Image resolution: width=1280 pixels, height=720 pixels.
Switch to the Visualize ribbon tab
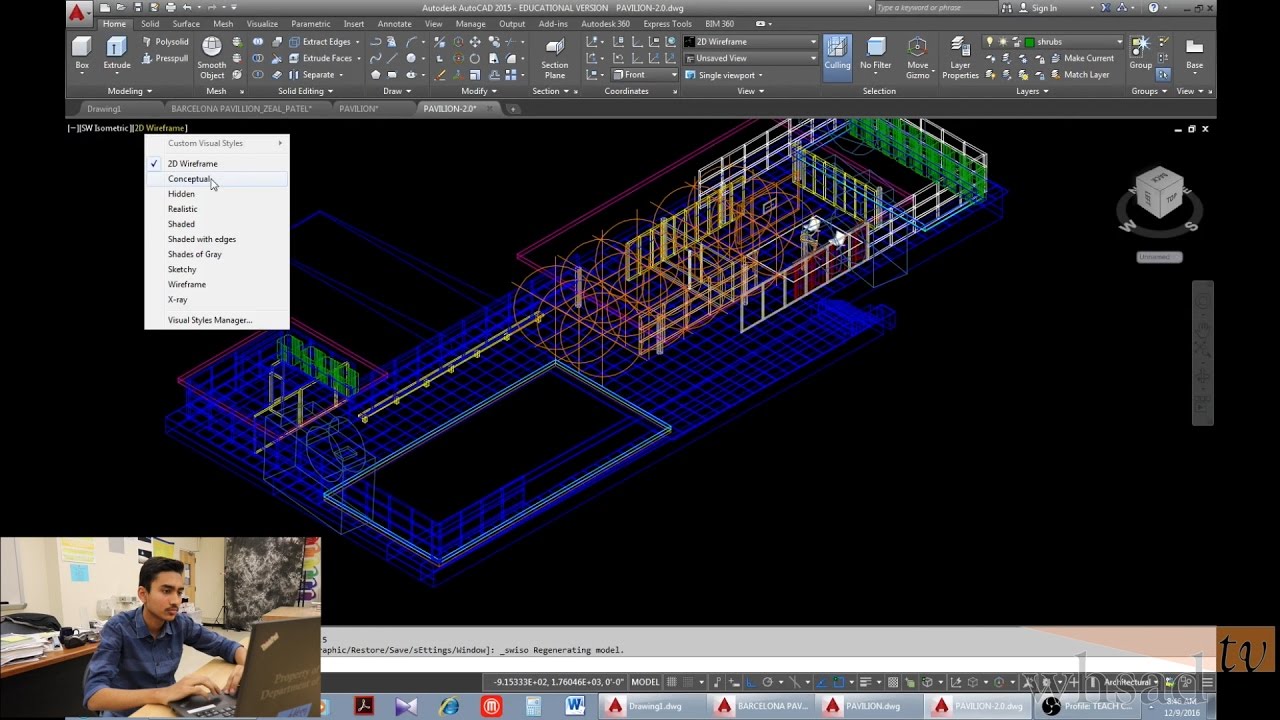click(262, 24)
